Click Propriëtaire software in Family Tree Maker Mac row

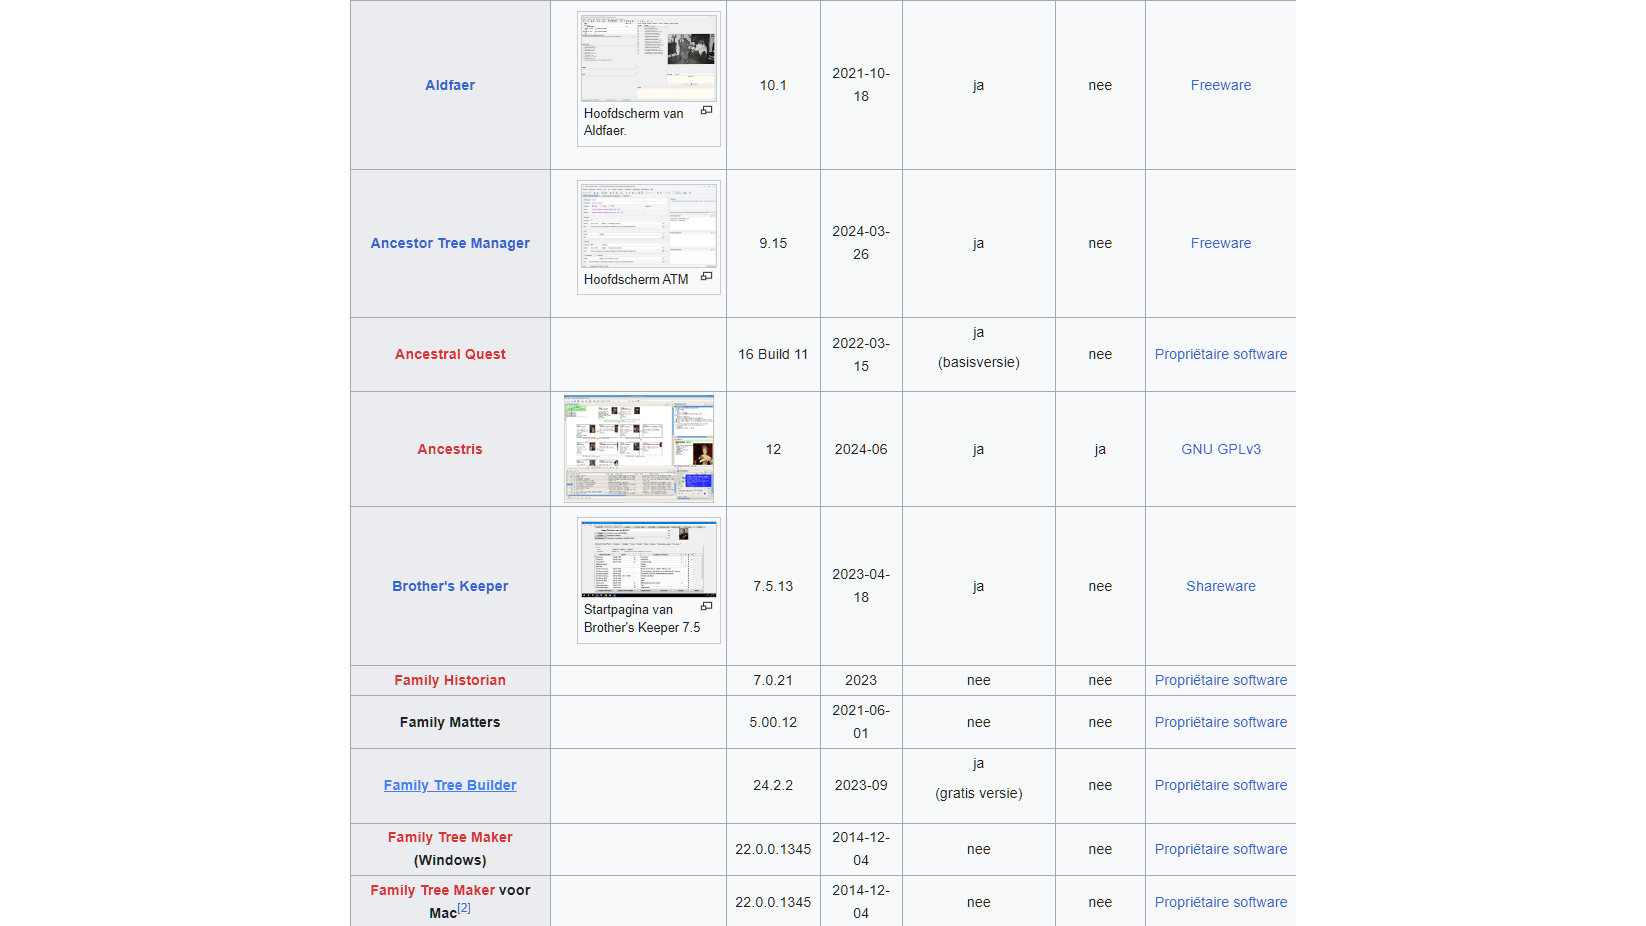pyautogui.click(x=1221, y=902)
